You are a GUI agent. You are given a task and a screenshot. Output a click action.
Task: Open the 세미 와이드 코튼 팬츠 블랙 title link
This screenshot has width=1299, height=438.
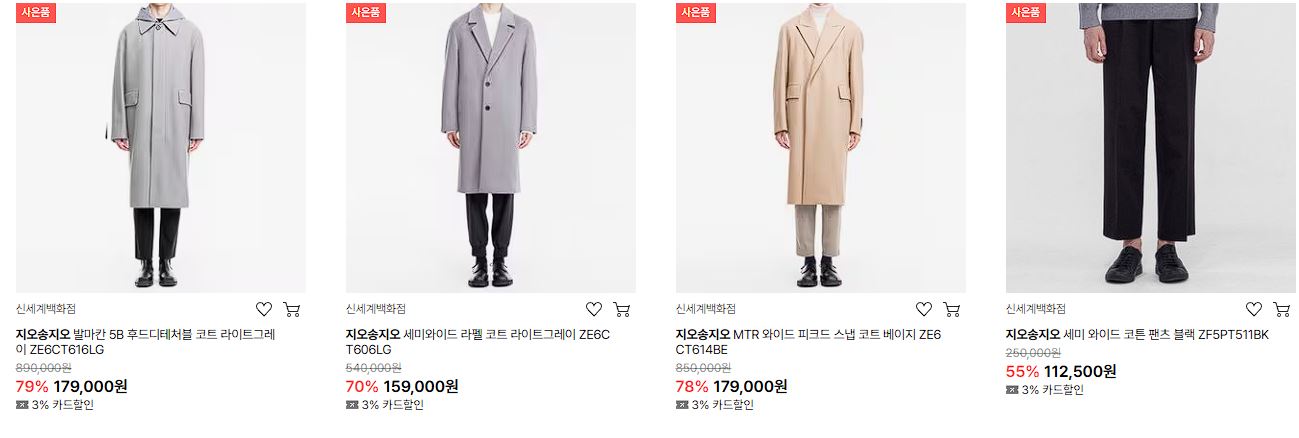click(x=1137, y=335)
